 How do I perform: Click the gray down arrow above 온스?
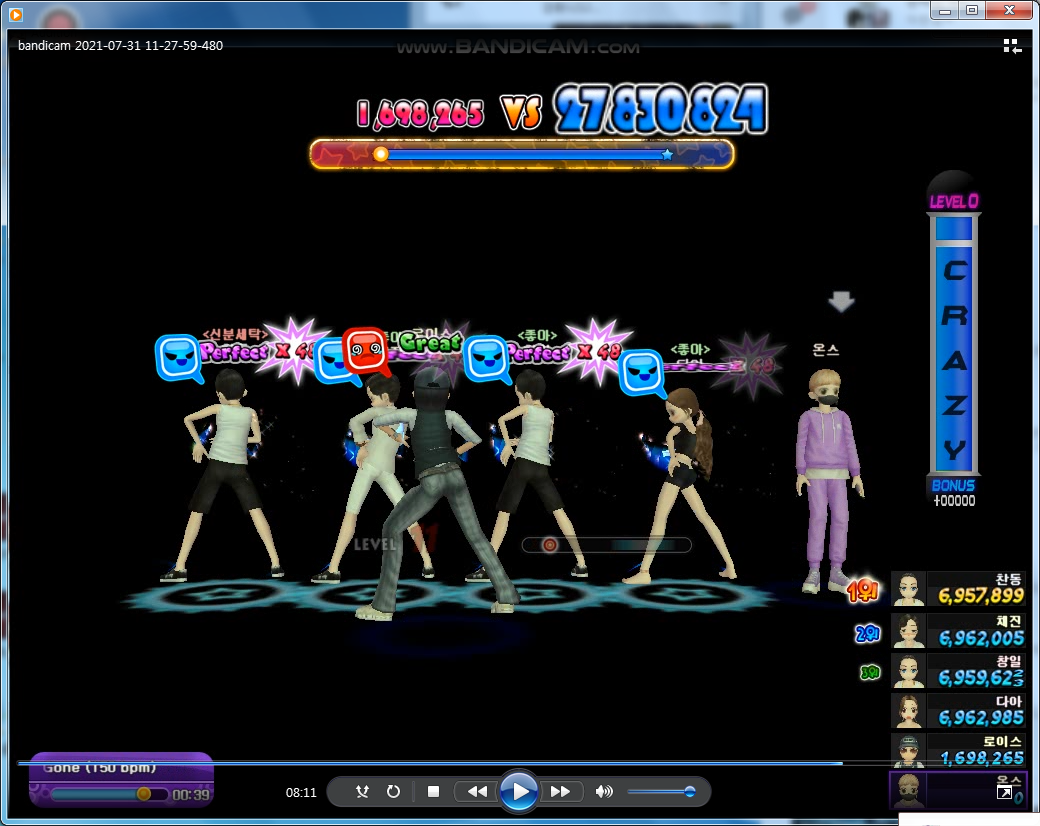coord(841,301)
